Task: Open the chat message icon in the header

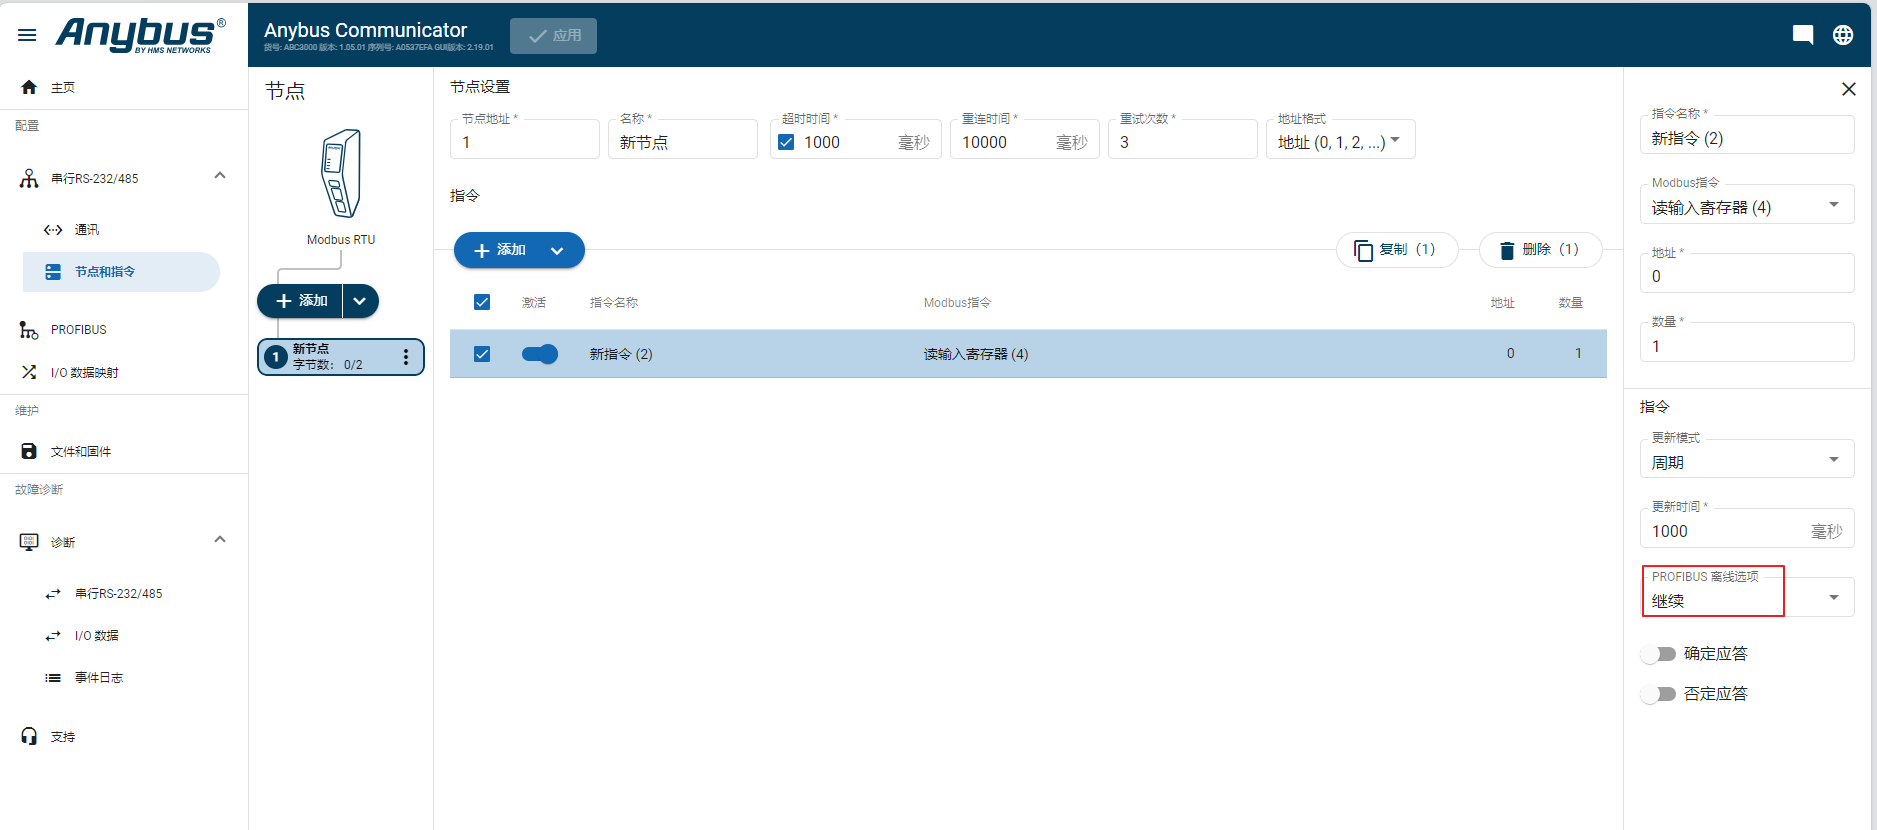Action: 1803,35
